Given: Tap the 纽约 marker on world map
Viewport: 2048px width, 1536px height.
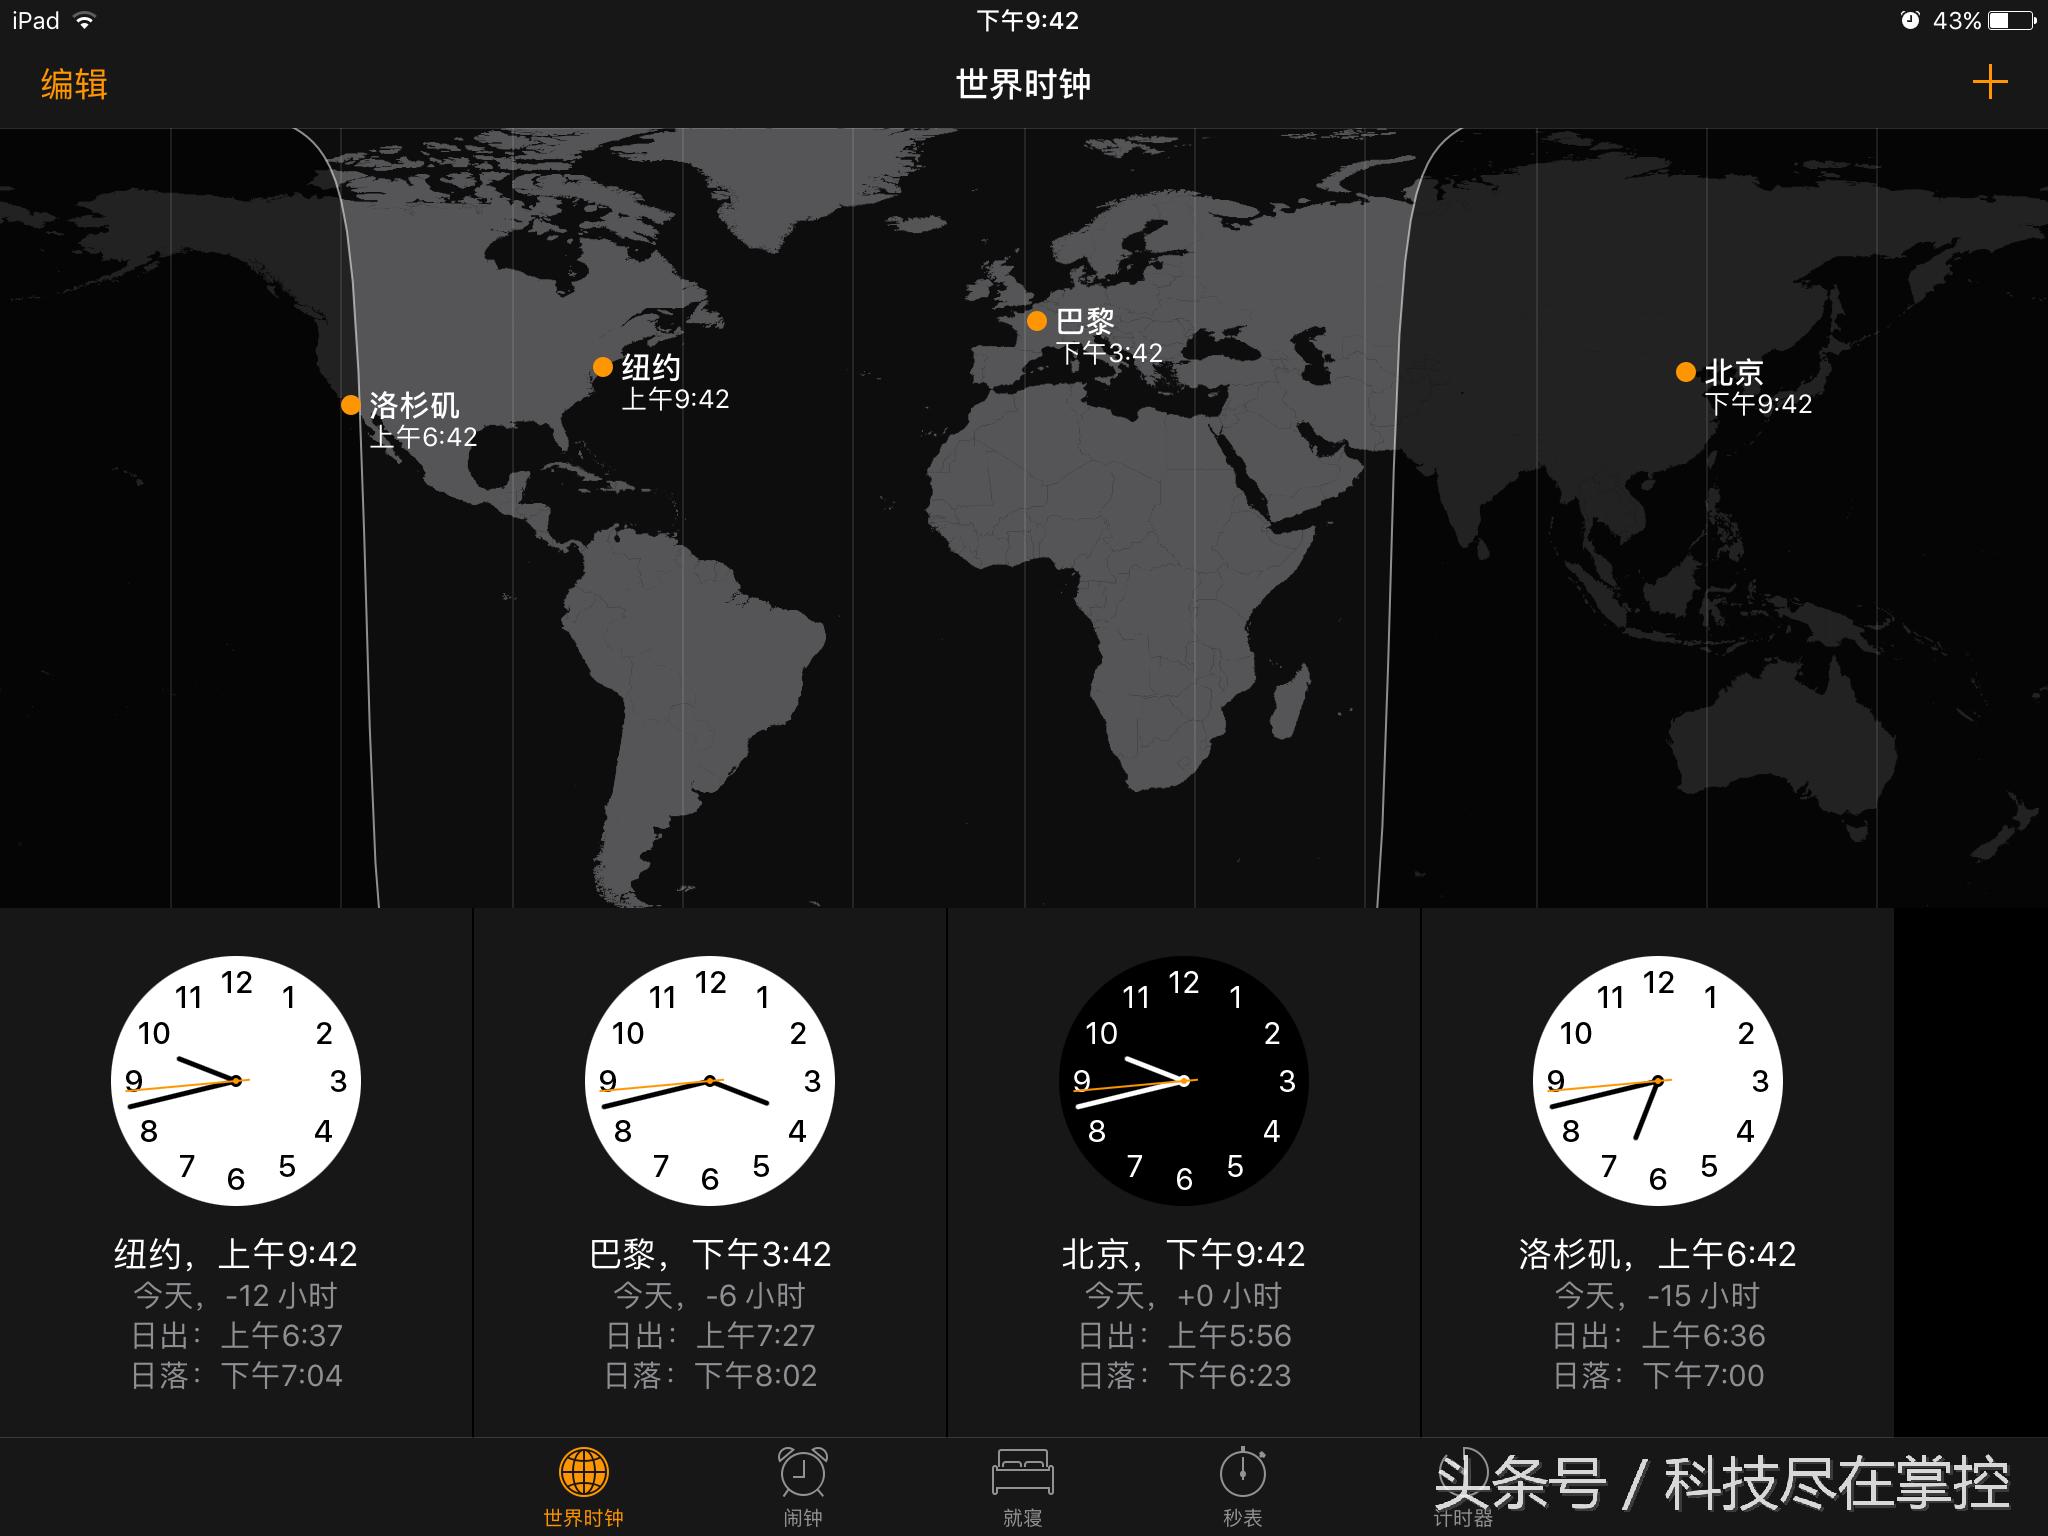Looking at the screenshot, I should [602, 367].
